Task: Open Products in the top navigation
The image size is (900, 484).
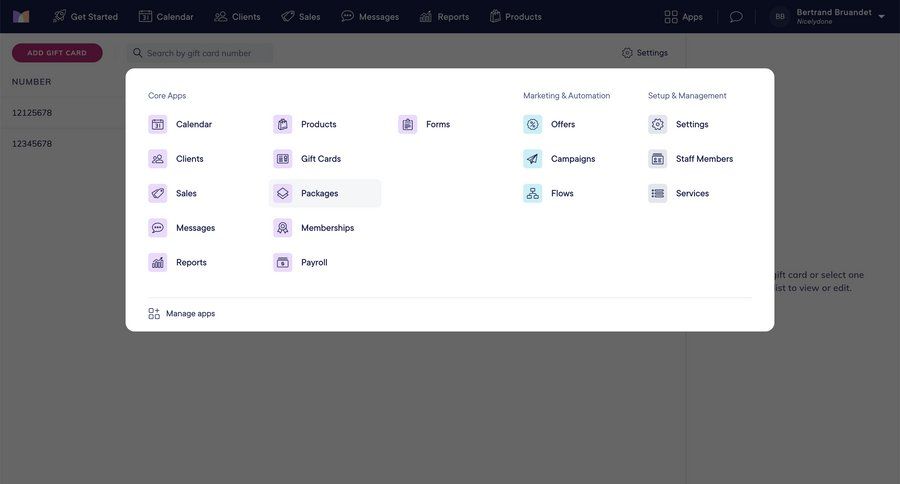Action: coord(515,17)
